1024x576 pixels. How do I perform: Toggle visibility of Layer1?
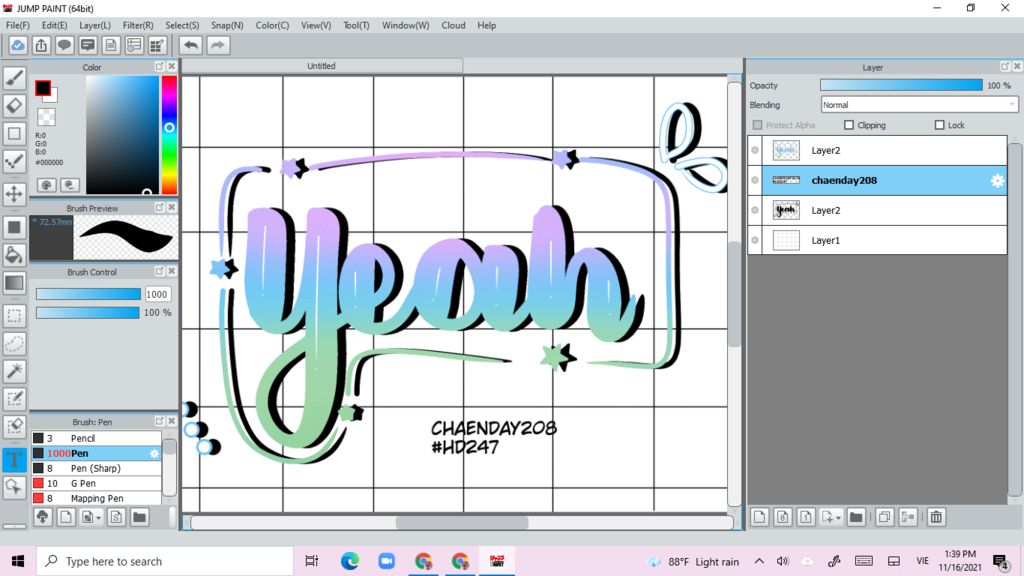[x=755, y=240]
